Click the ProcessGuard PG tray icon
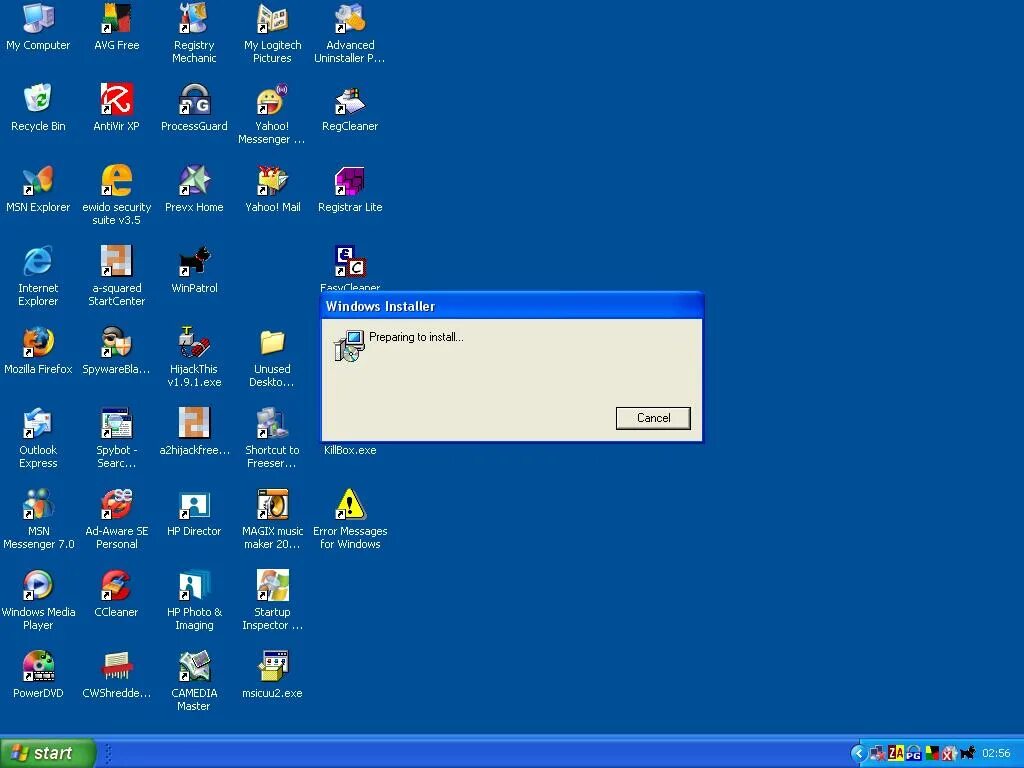The width and height of the screenshot is (1024, 768). click(914, 754)
